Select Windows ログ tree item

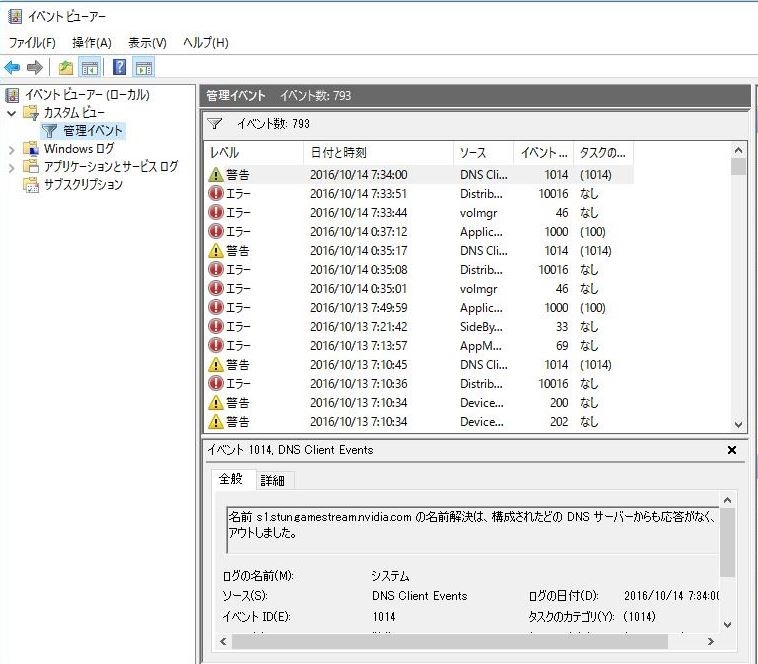(79, 149)
